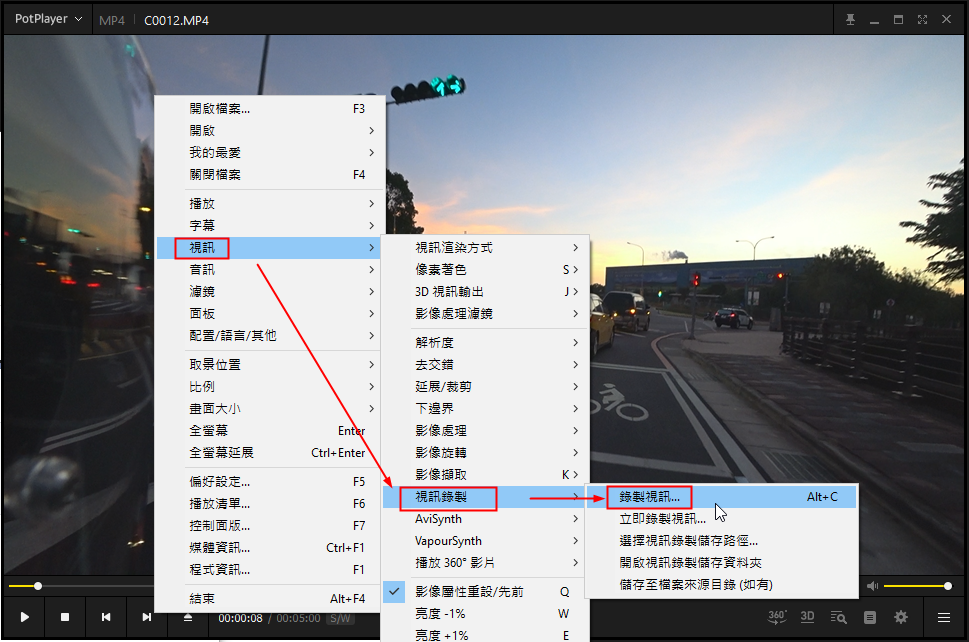Open 視訊錄製 submenu
969x642 pixels.
pos(485,497)
